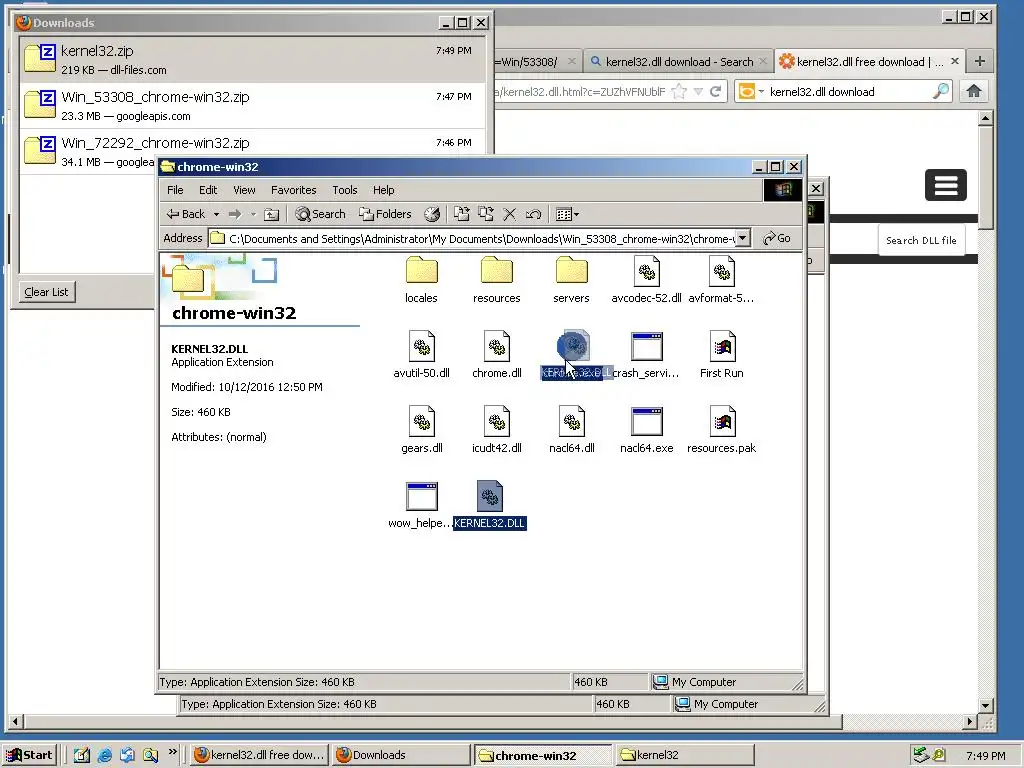Select the nacl64.dll file
The width and height of the screenshot is (1024, 768).
point(571,430)
